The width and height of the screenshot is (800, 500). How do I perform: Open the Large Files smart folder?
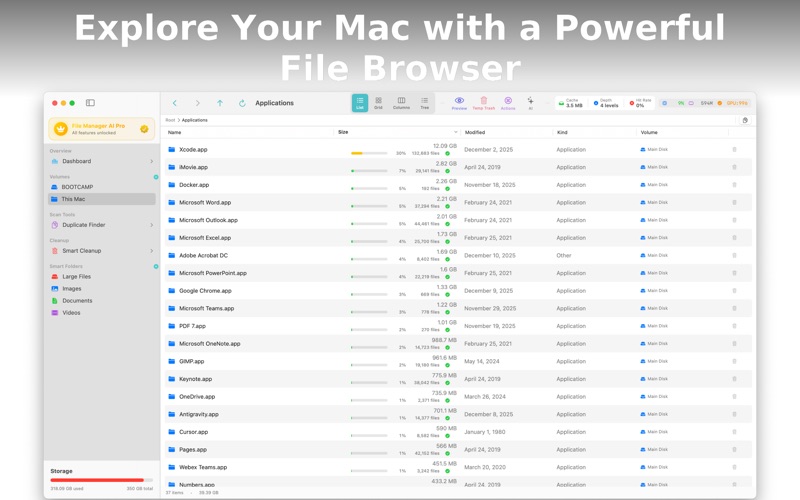(x=102, y=277)
